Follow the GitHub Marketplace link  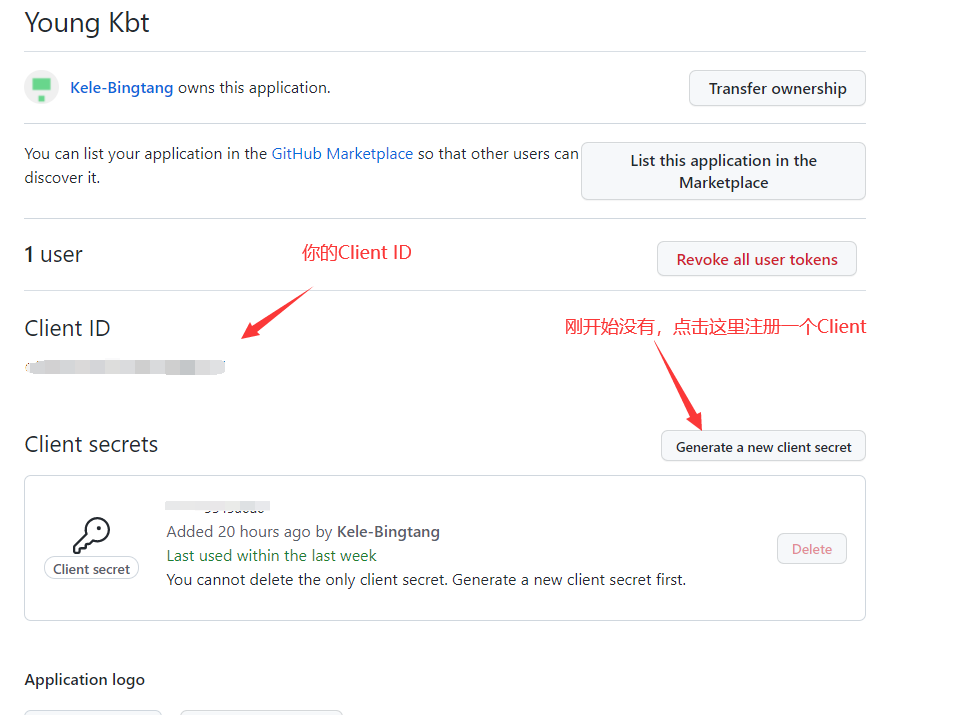click(342, 154)
